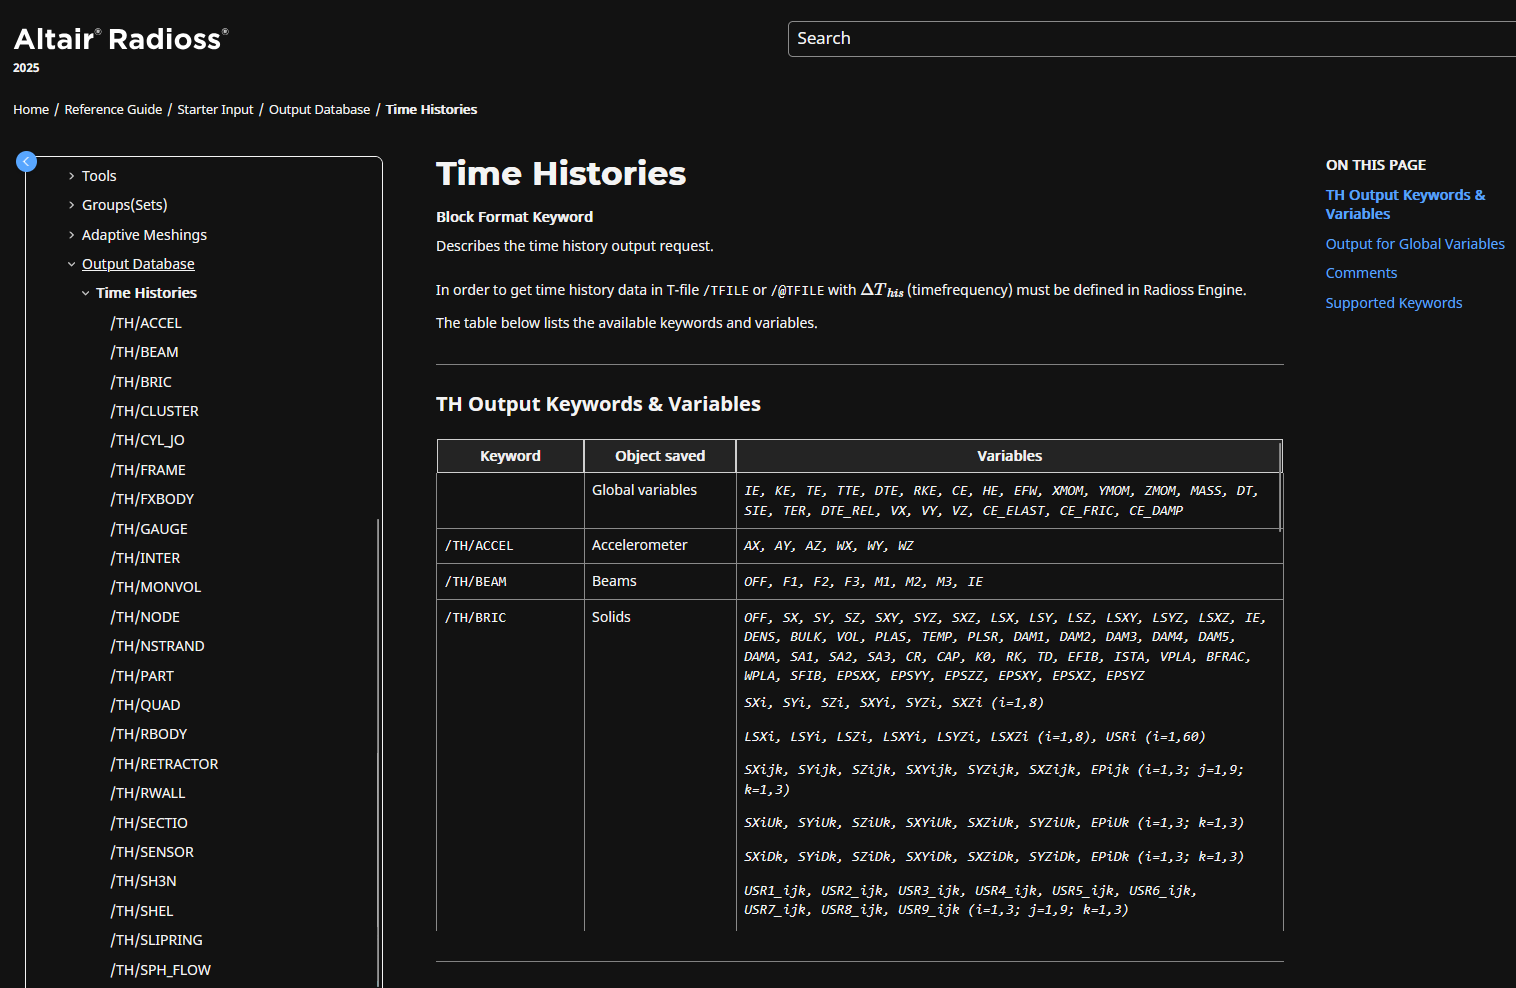Click the Accelerometer table cell

(x=660, y=546)
